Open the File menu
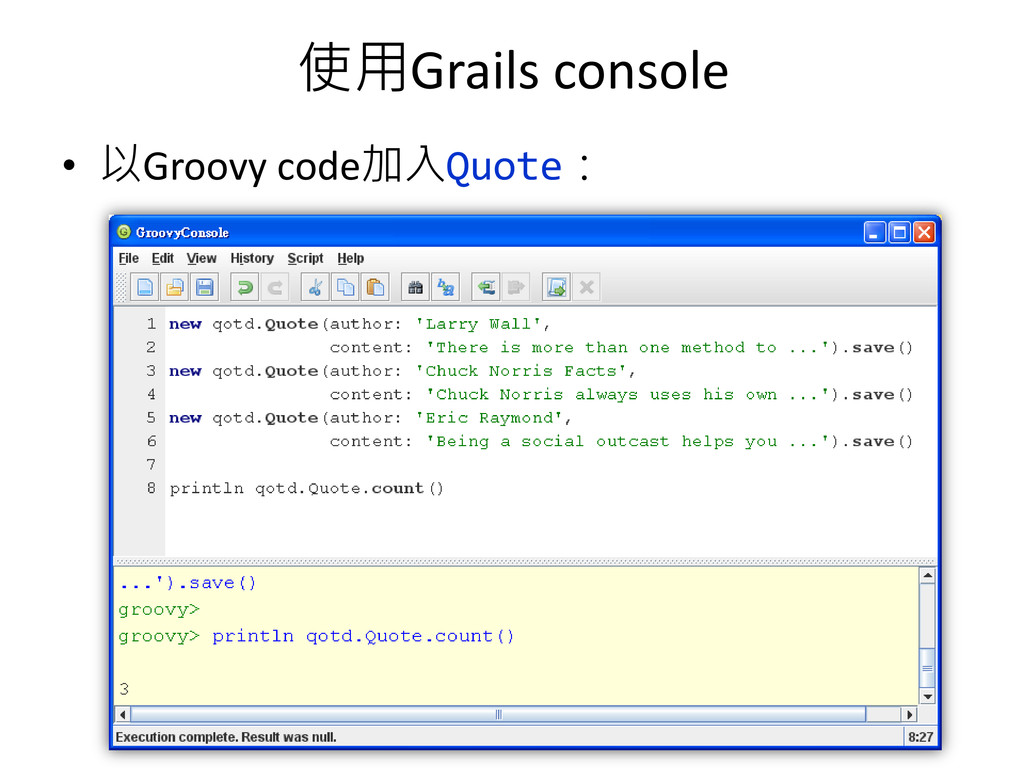This screenshot has height=768, width=1024. pos(129,259)
